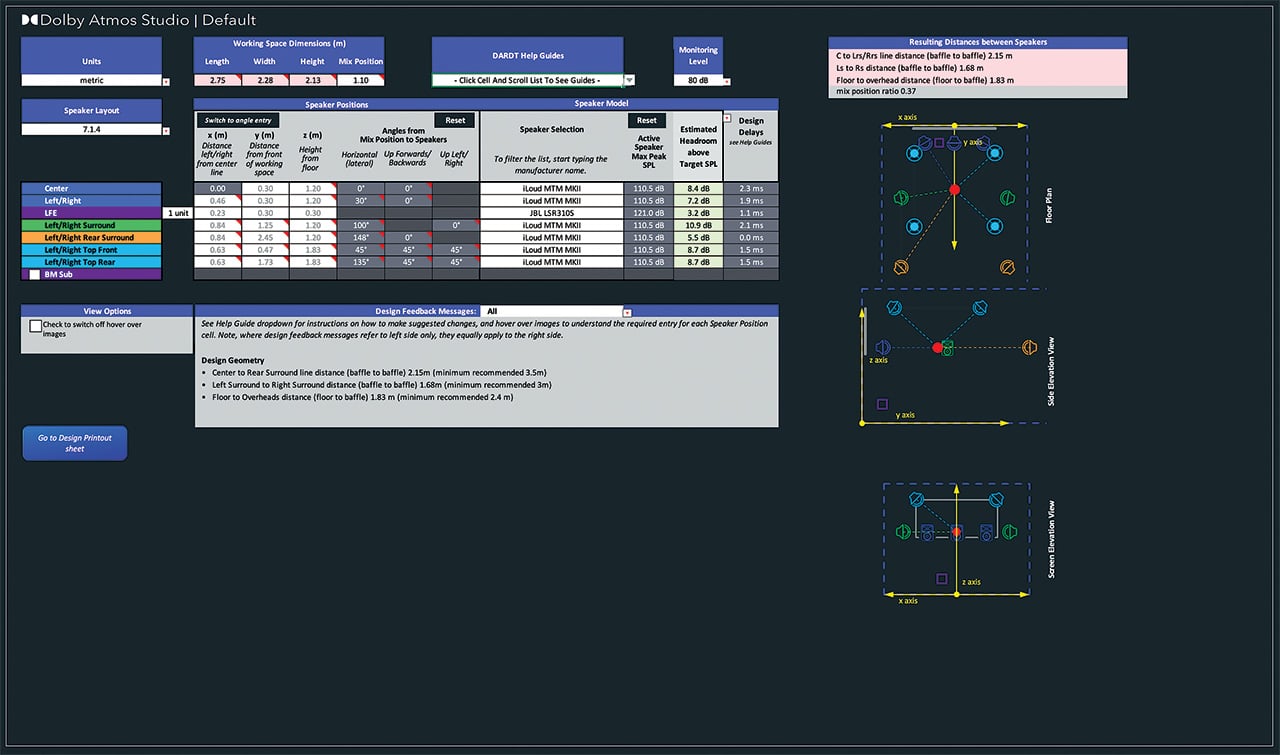Click the 'Ls to Rs distance' result line
This screenshot has height=755, width=1280.
coord(978,68)
